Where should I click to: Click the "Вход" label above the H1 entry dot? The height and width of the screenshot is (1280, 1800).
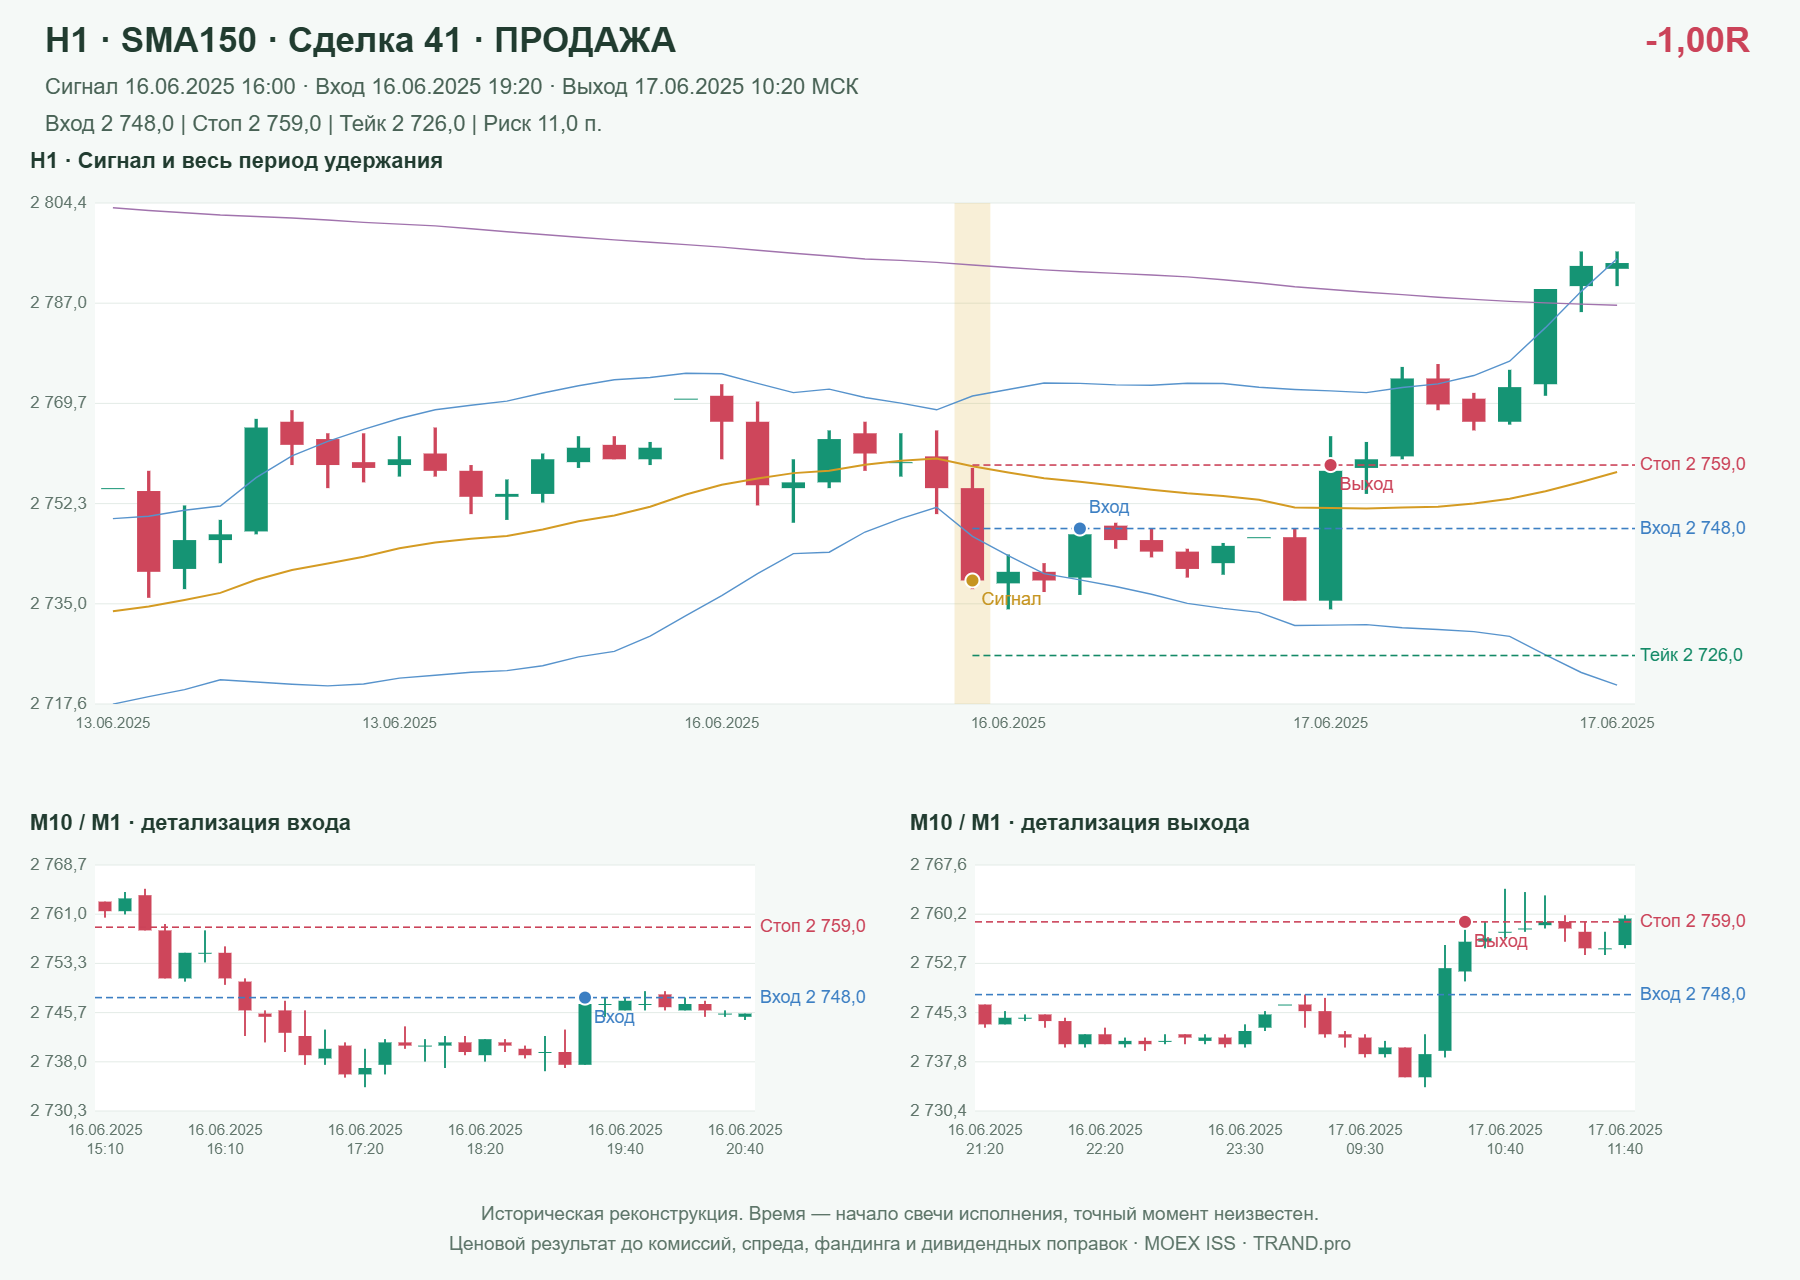(1109, 507)
